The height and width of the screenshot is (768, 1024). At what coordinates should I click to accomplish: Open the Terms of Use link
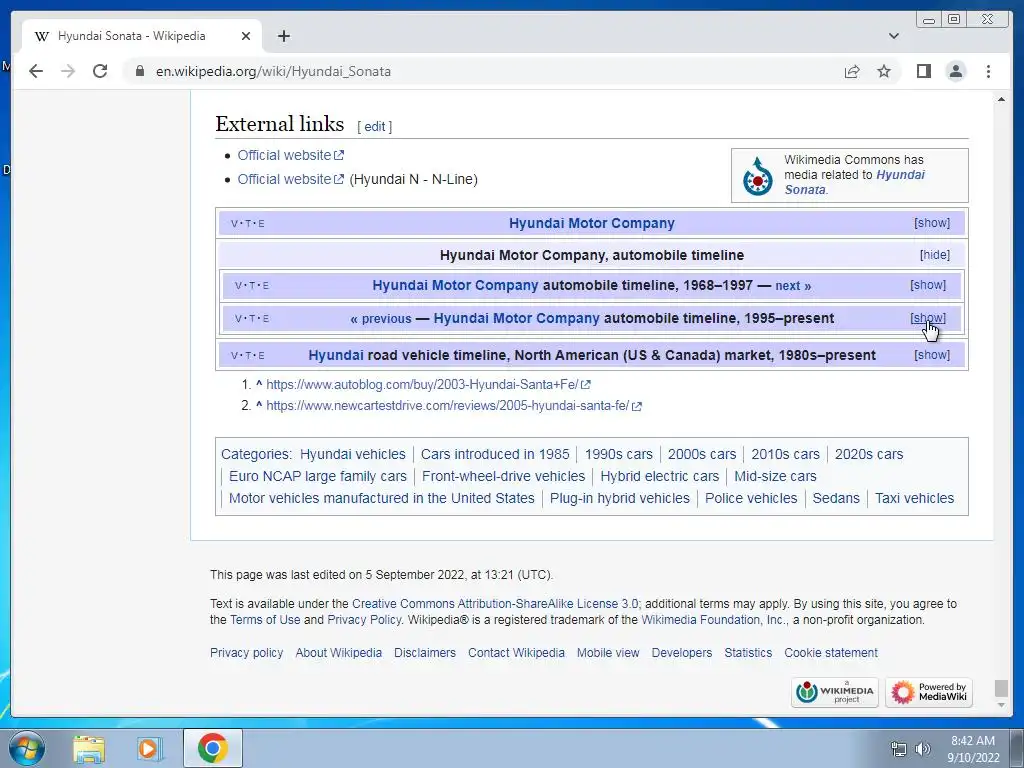click(265, 620)
